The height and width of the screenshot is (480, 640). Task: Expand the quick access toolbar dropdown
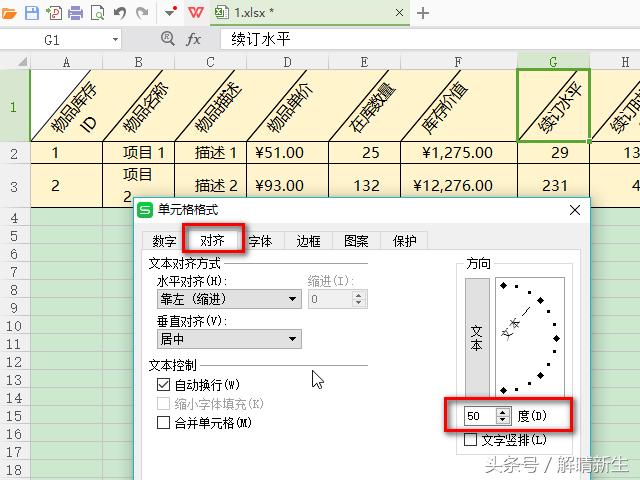[170, 12]
